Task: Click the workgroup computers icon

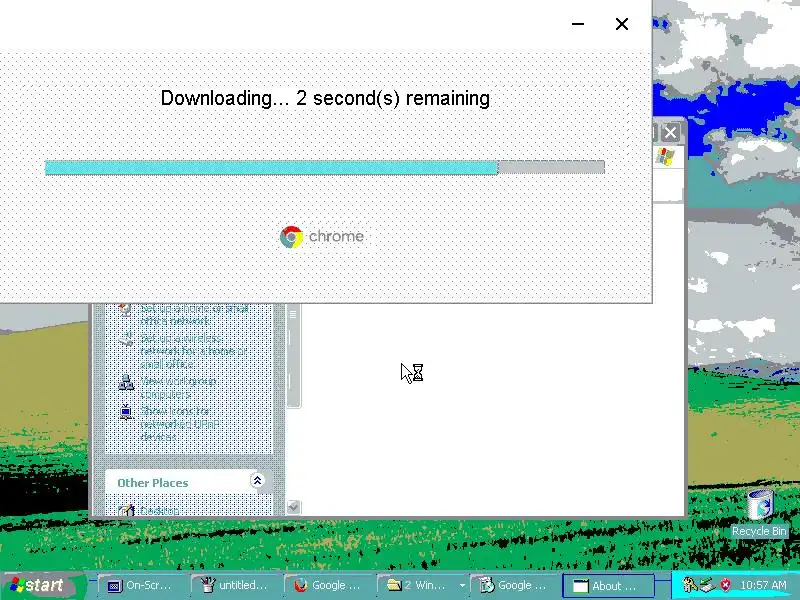Action: click(126, 382)
